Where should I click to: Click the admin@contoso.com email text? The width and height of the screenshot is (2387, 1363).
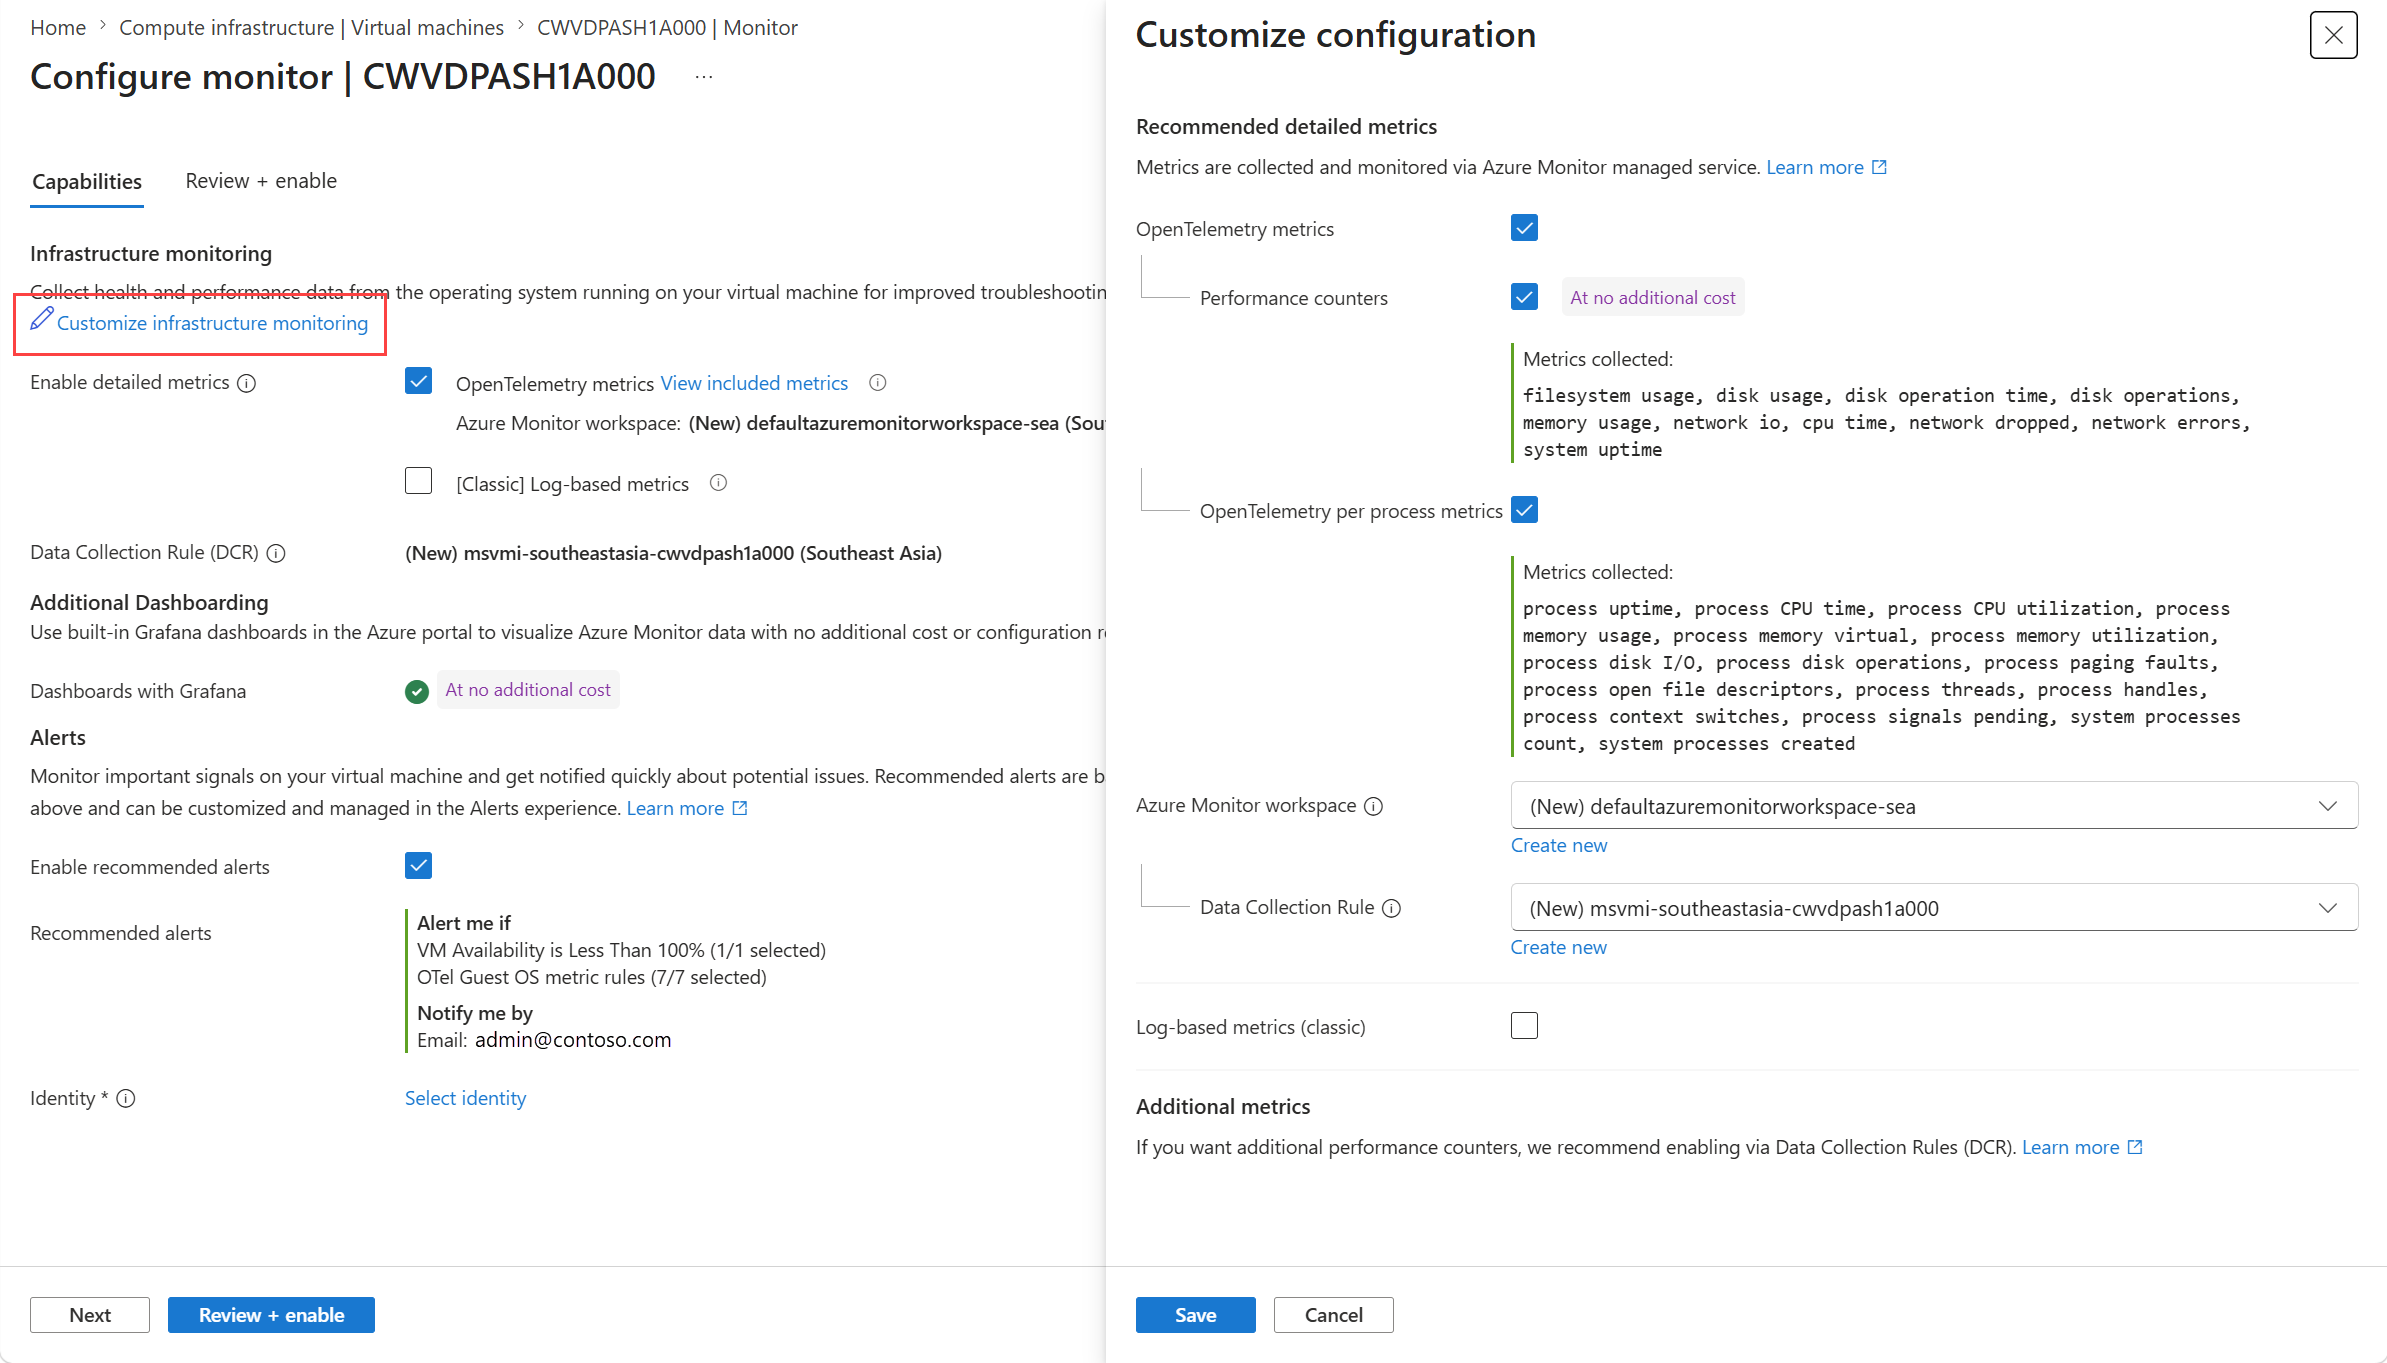(573, 1040)
